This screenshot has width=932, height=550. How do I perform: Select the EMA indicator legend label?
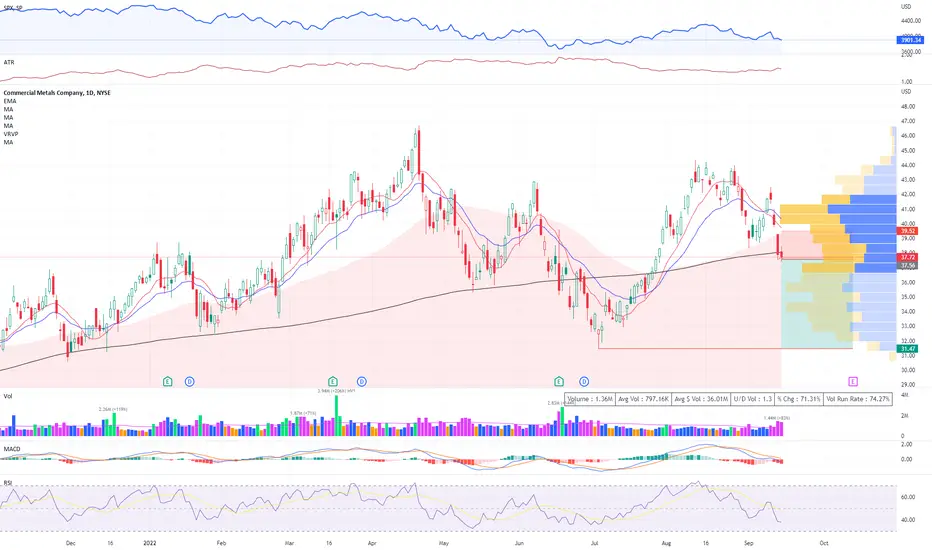coord(10,101)
